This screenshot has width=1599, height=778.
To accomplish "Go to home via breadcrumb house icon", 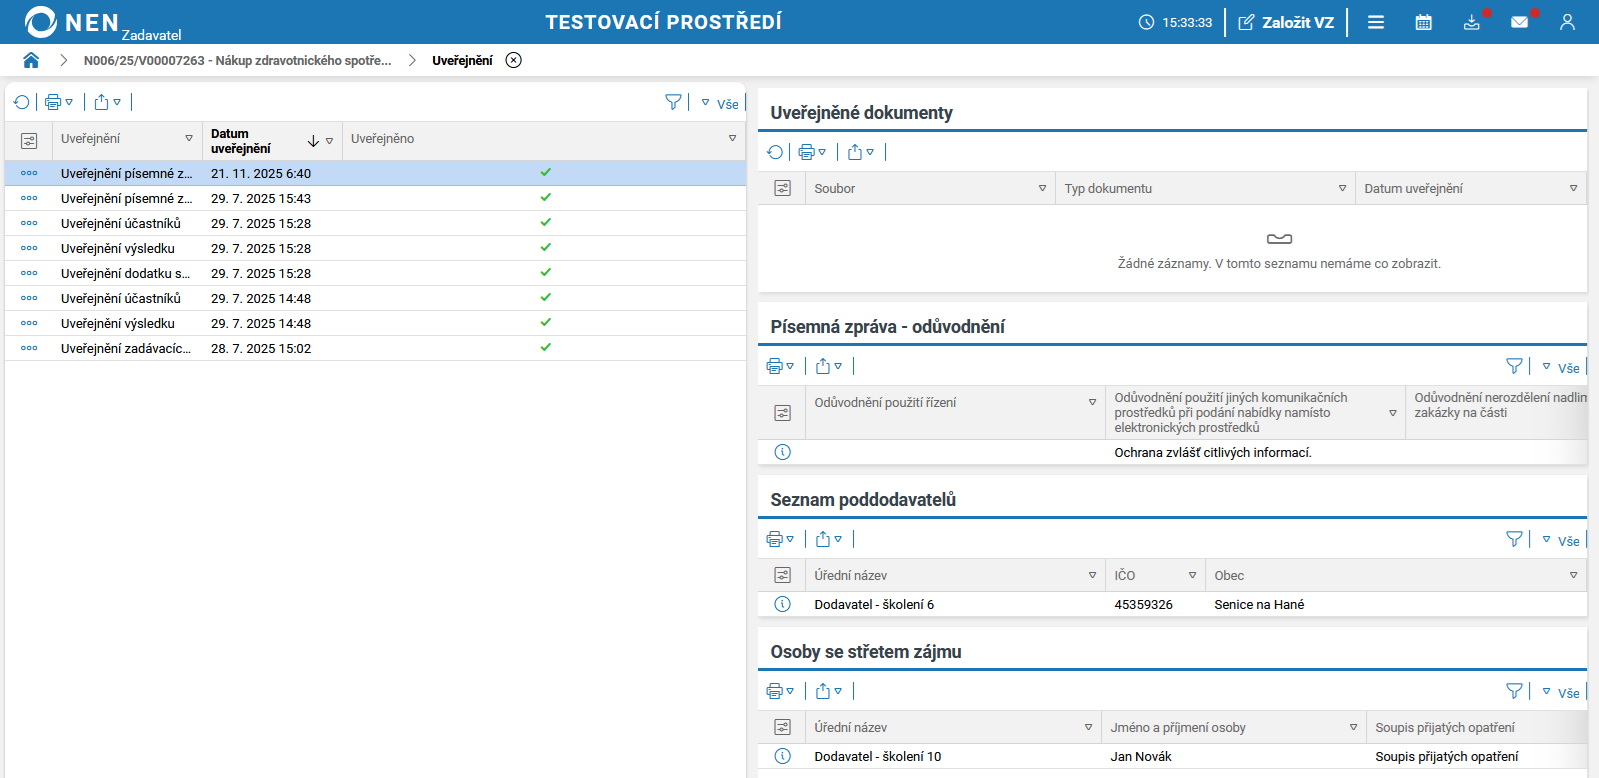I will point(31,60).
